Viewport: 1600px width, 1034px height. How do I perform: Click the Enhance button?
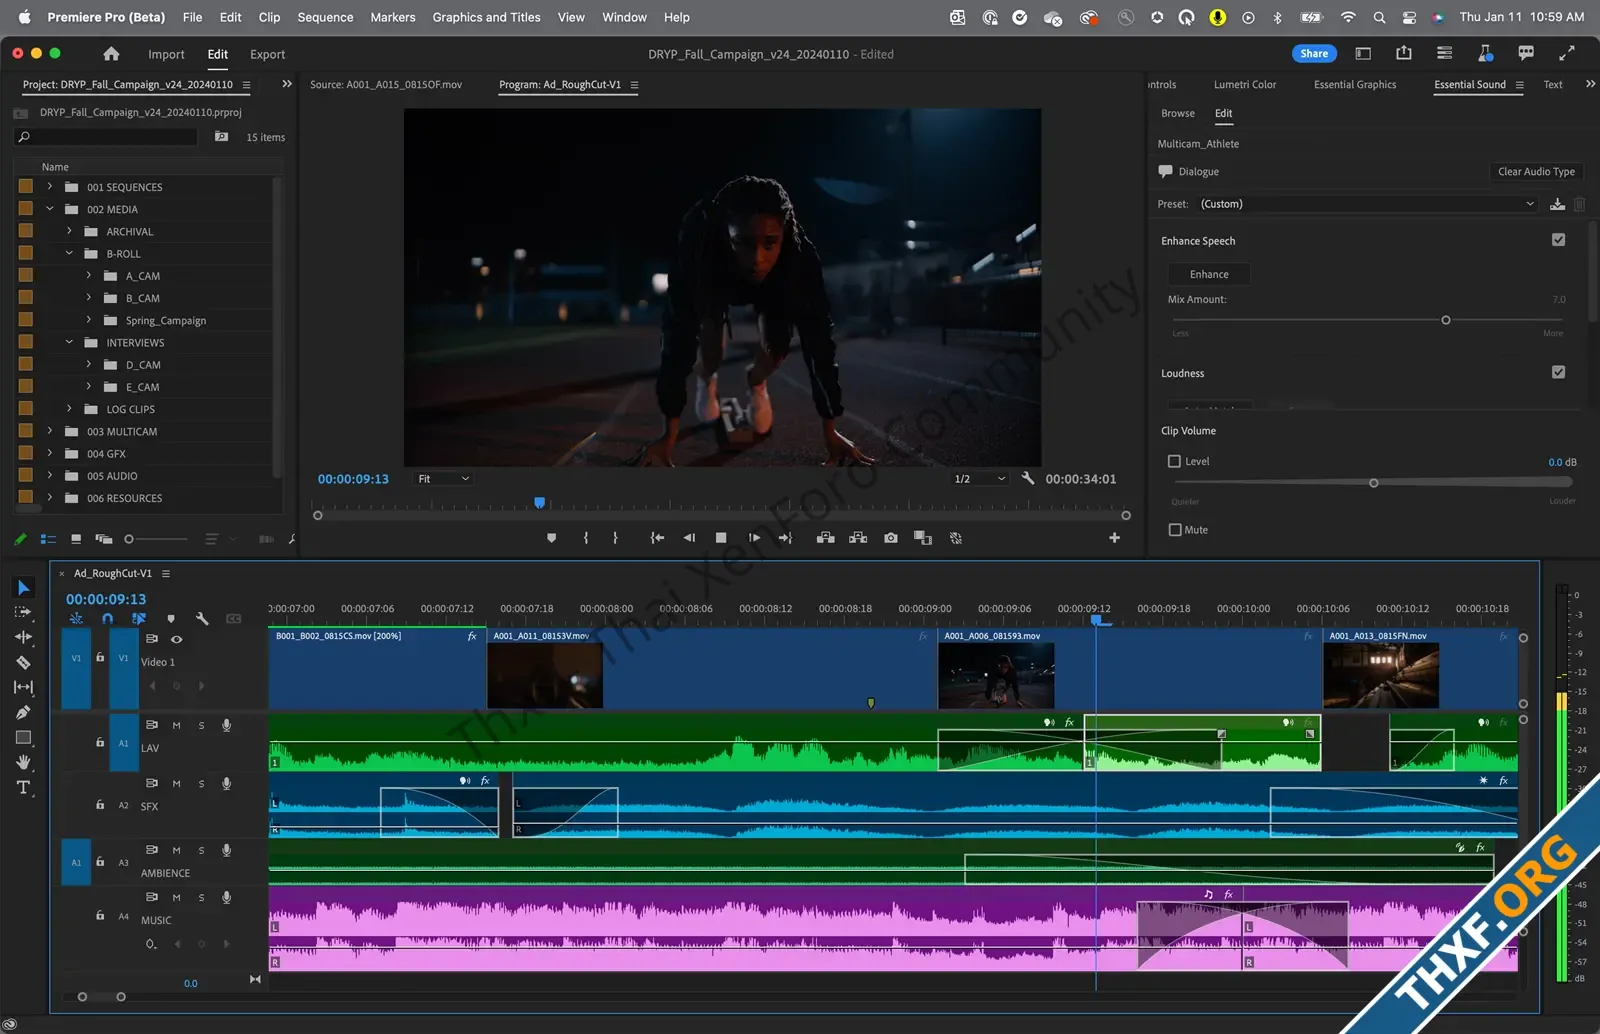[x=1209, y=274]
